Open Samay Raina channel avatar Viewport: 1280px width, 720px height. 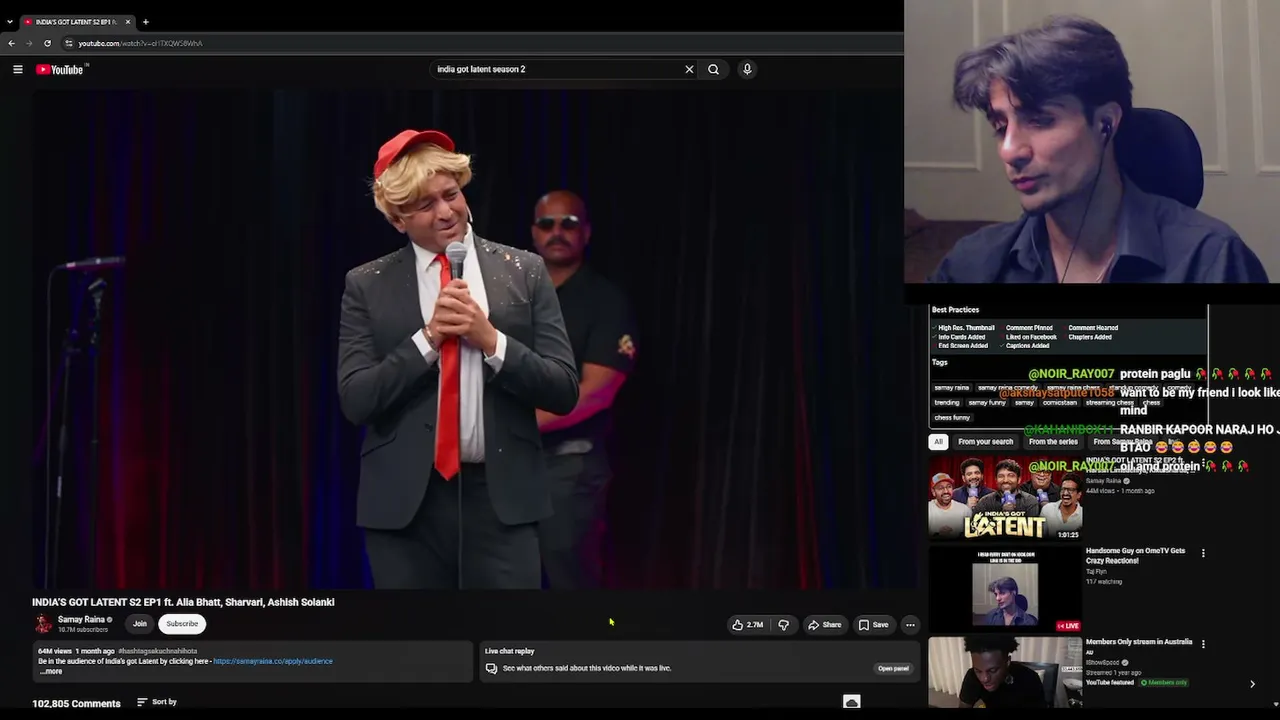pyautogui.click(x=43, y=624)
